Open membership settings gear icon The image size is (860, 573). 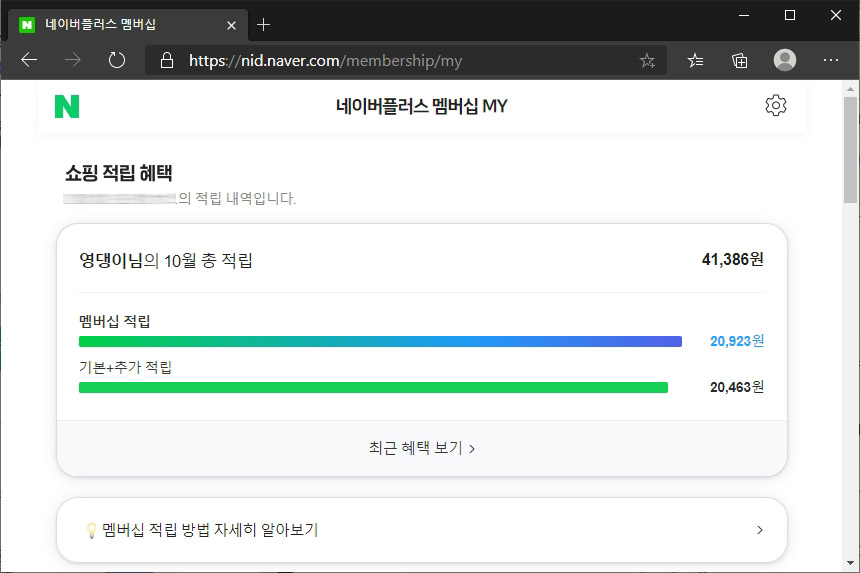coord(776,105)
